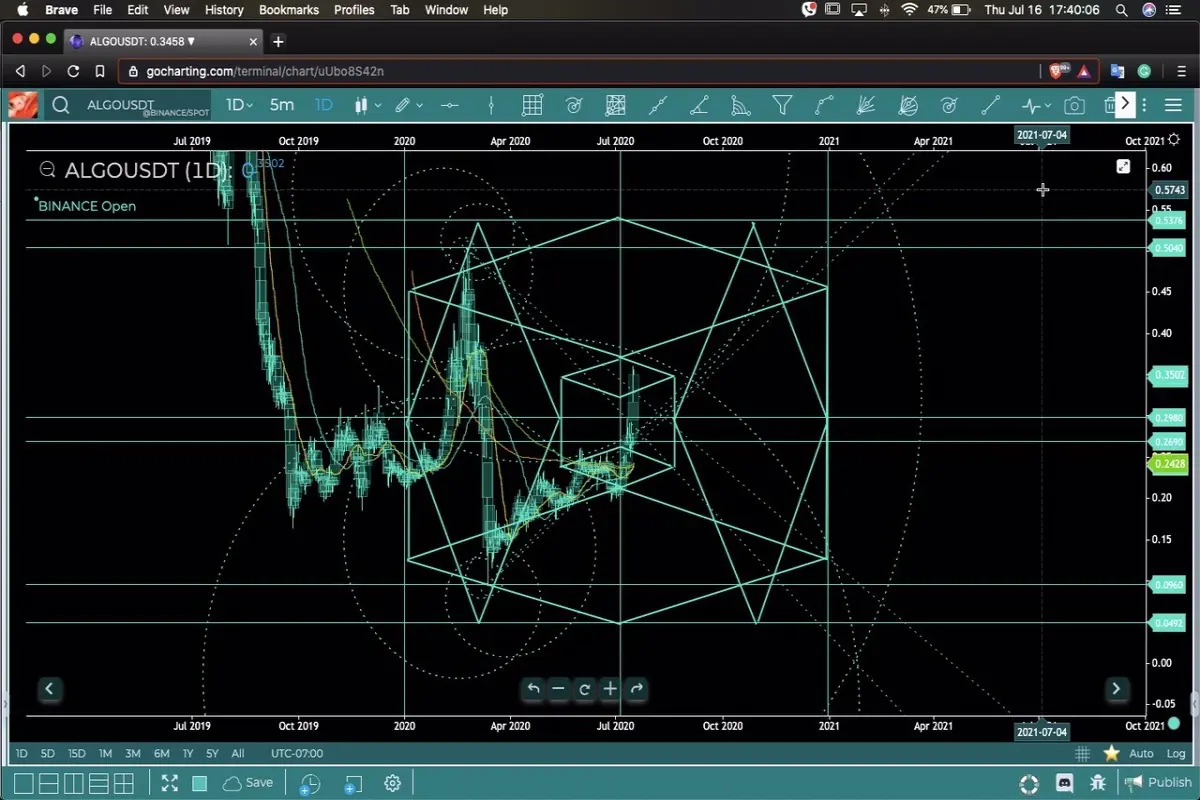Select the highlighted 1D timeframe

pos(323,105)
